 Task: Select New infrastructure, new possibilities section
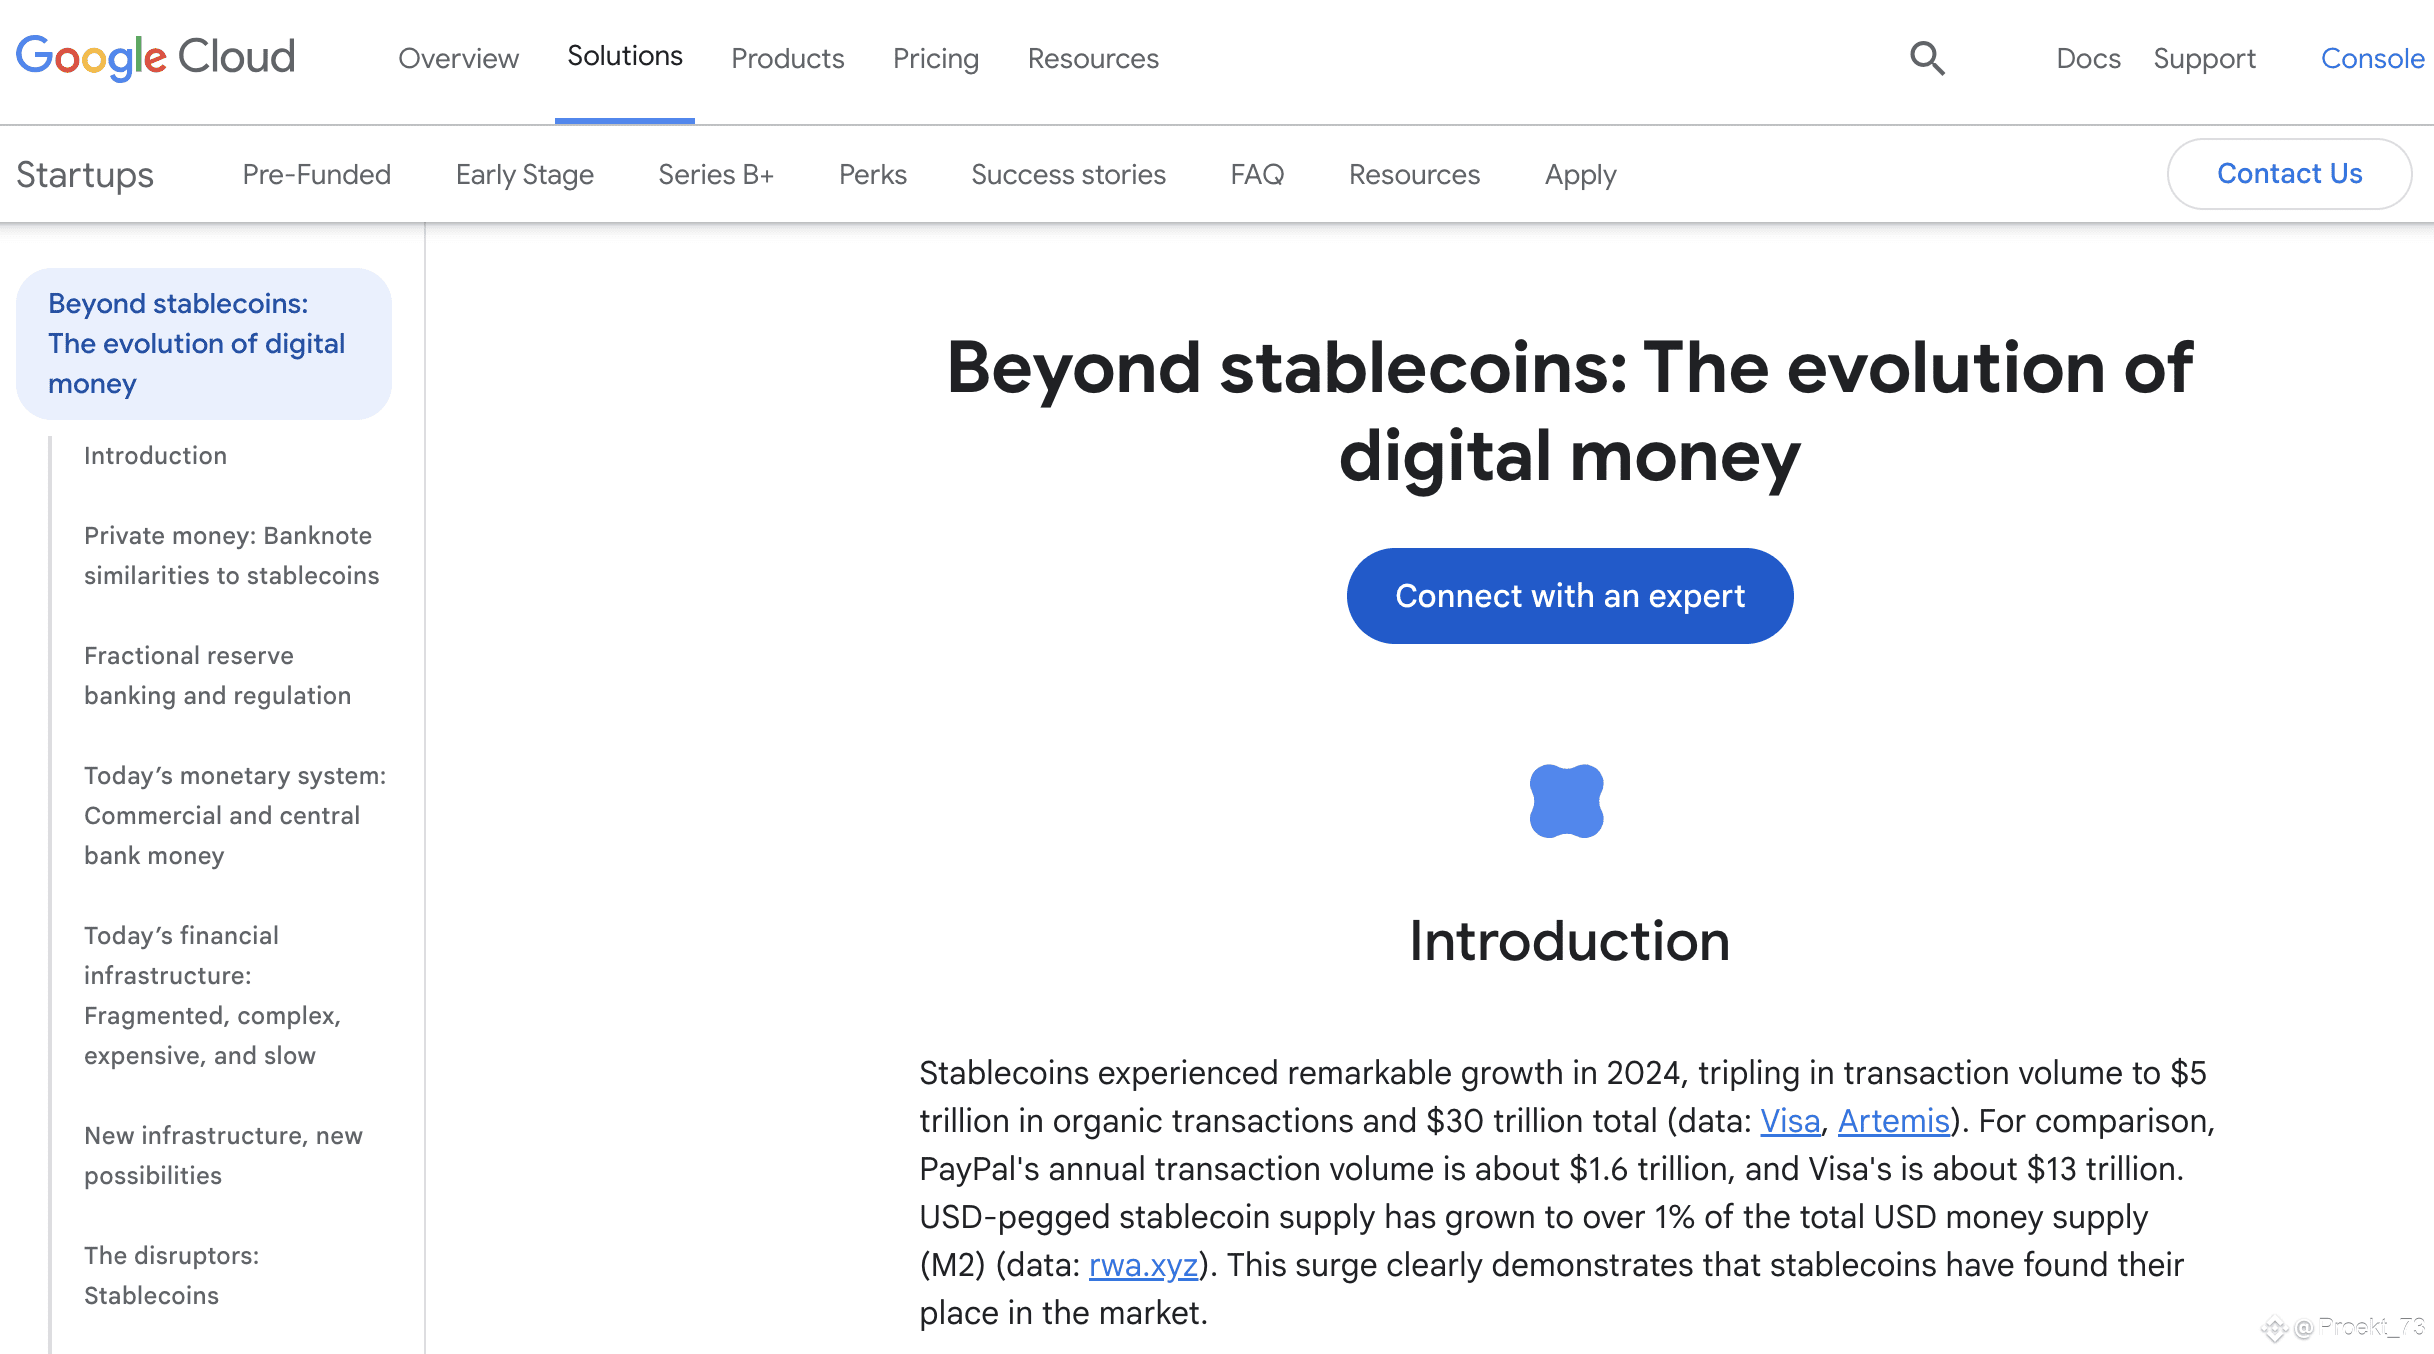click(x=224, y=1156)
